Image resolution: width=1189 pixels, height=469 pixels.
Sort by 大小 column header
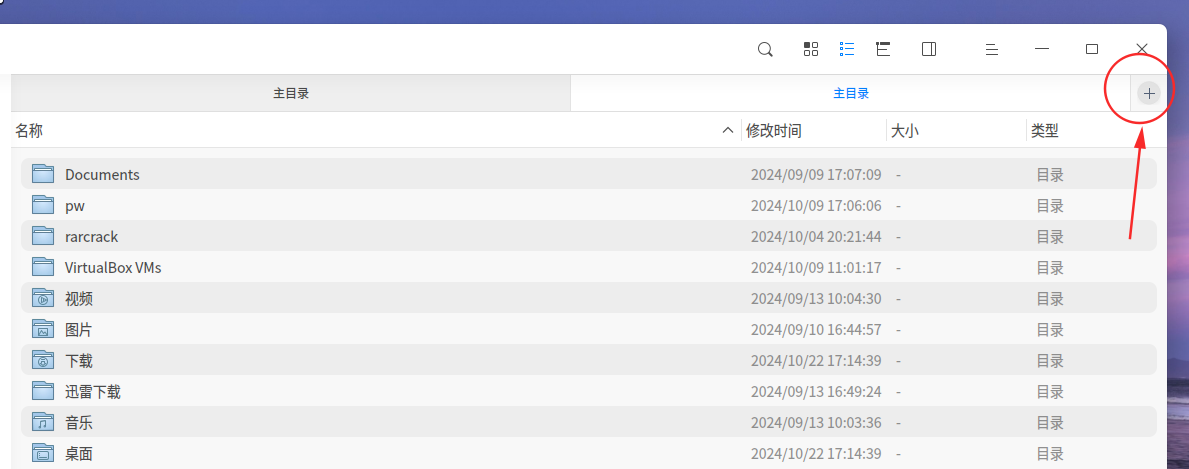pyautogui.click(x=904, y=131)
